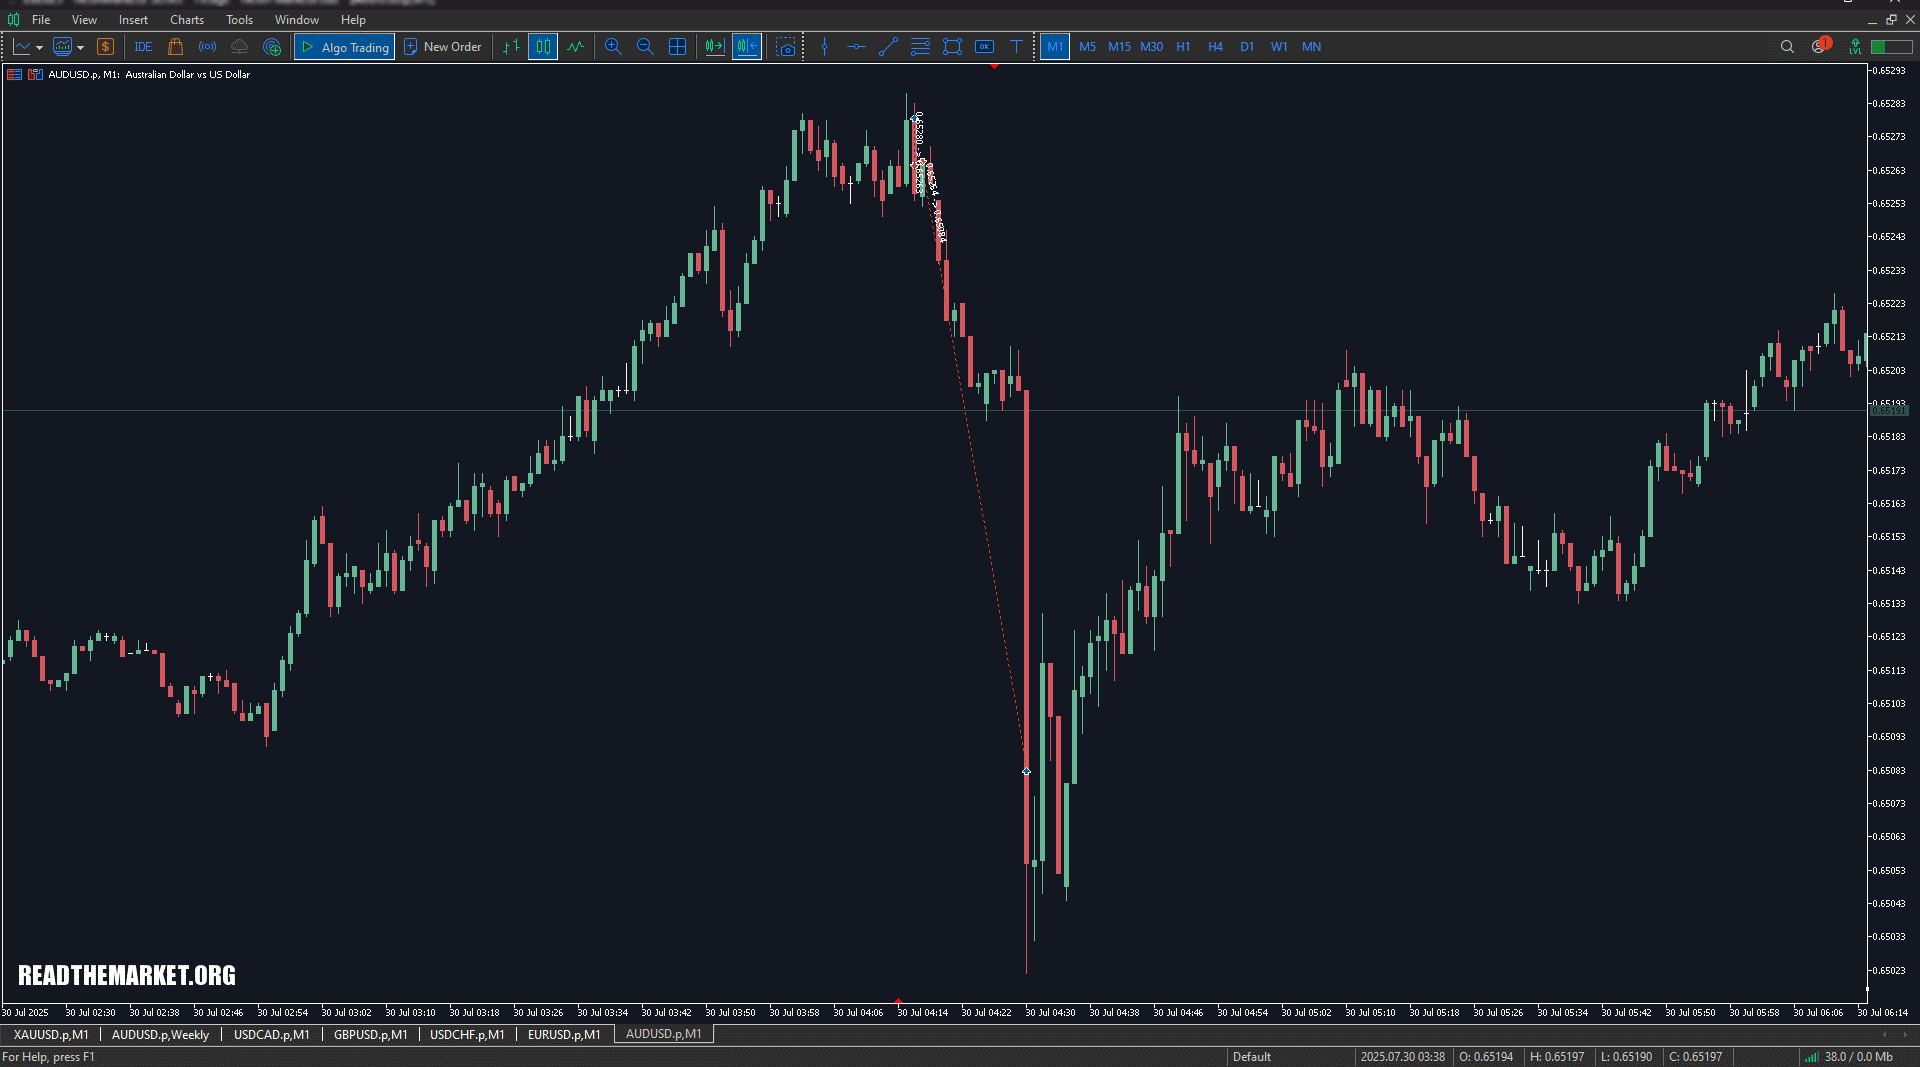Switch to the EURUSD.p,M1 chart tab
Screen dimensions: 1920x1067
click(x=564, y=1034)
